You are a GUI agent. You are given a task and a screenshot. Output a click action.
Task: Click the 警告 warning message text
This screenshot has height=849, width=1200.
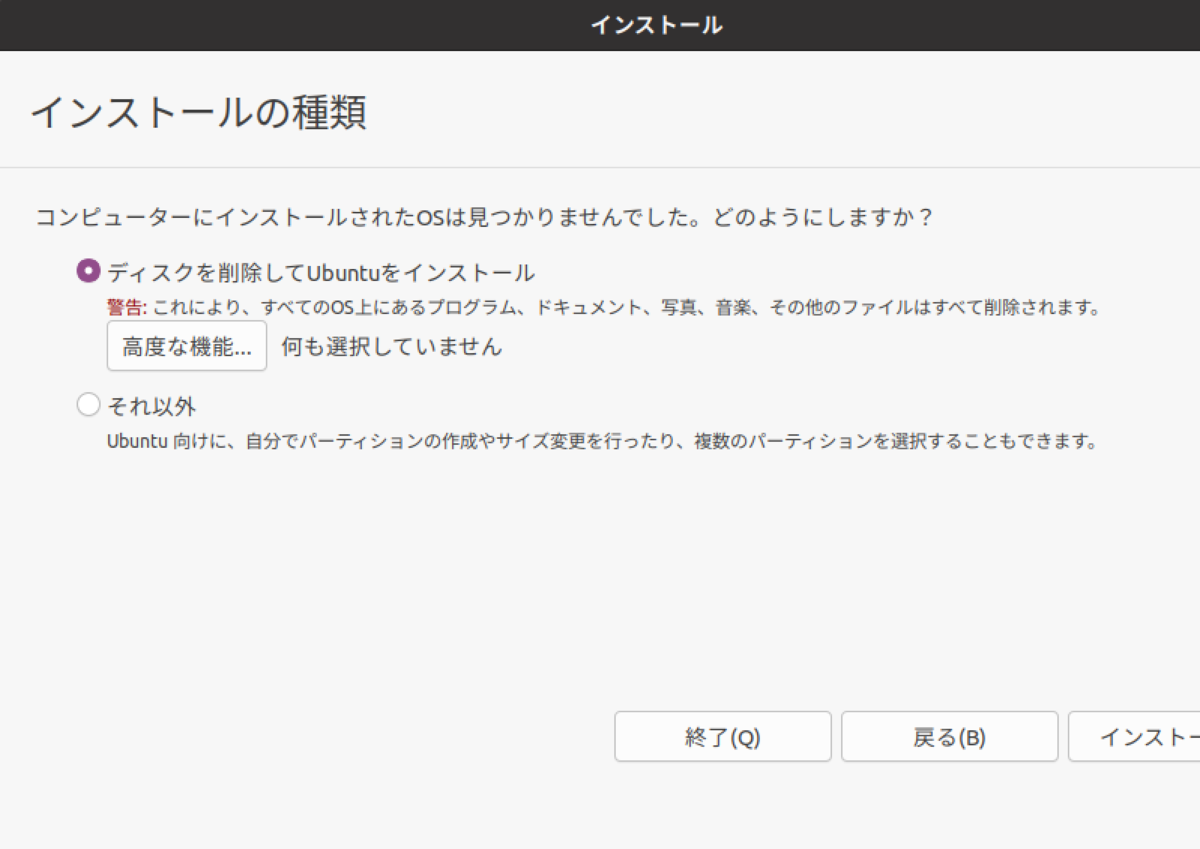pos(600,308)
